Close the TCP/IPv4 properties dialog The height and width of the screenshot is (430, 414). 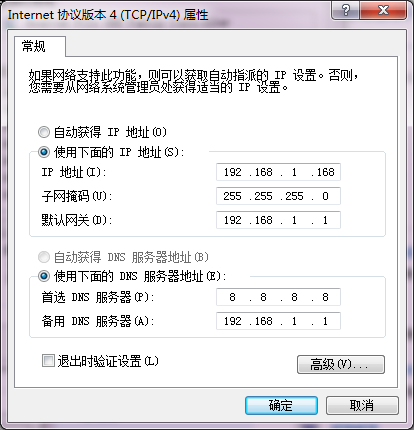(x=383, y=10)
